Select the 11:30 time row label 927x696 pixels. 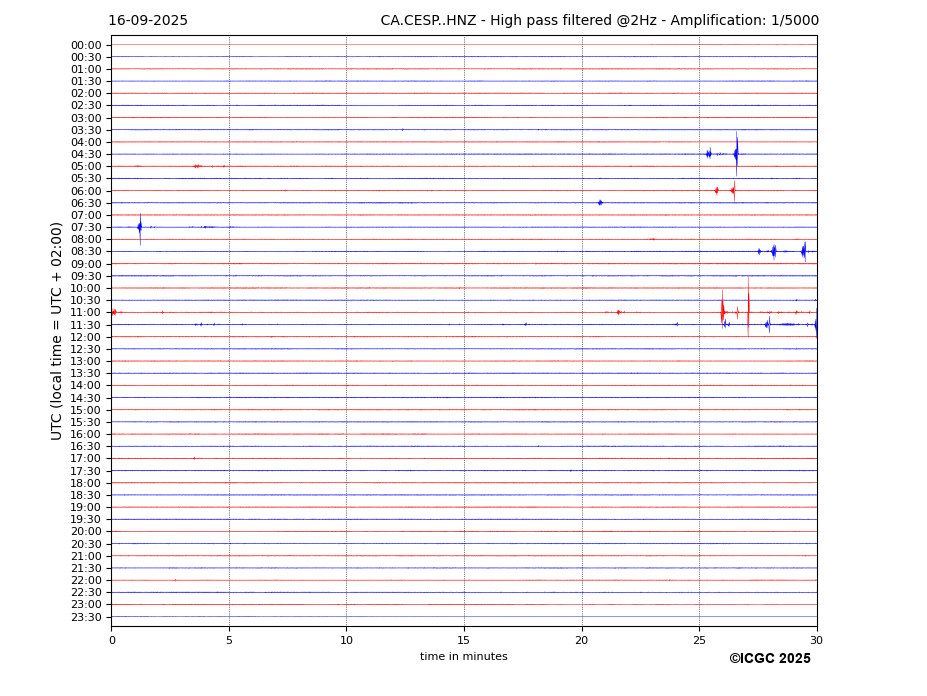pos(86,325)
